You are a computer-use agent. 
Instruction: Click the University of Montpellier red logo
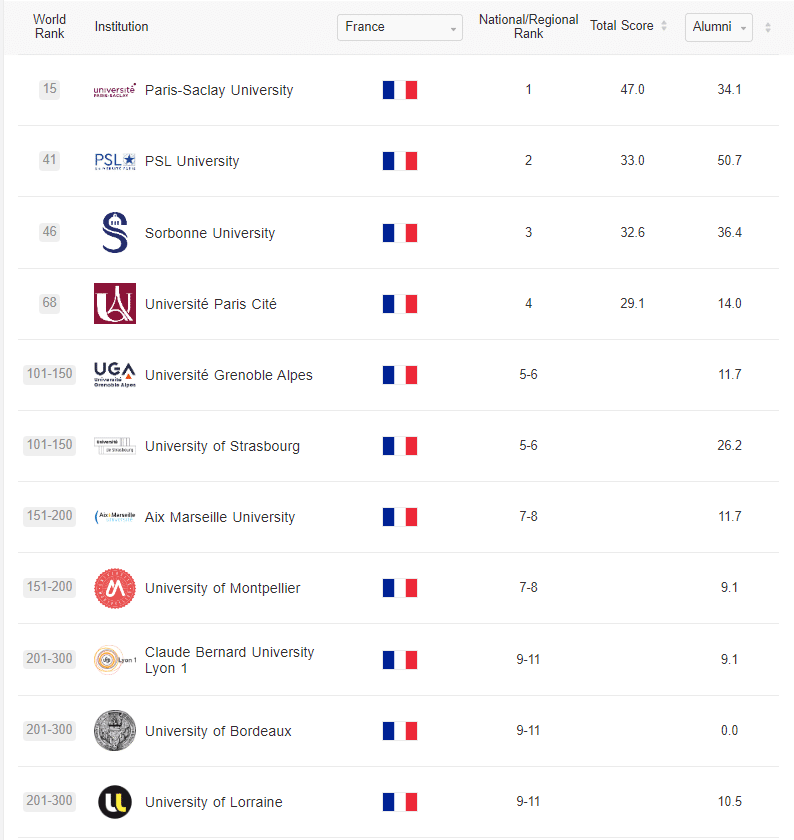tap(115, 588)
